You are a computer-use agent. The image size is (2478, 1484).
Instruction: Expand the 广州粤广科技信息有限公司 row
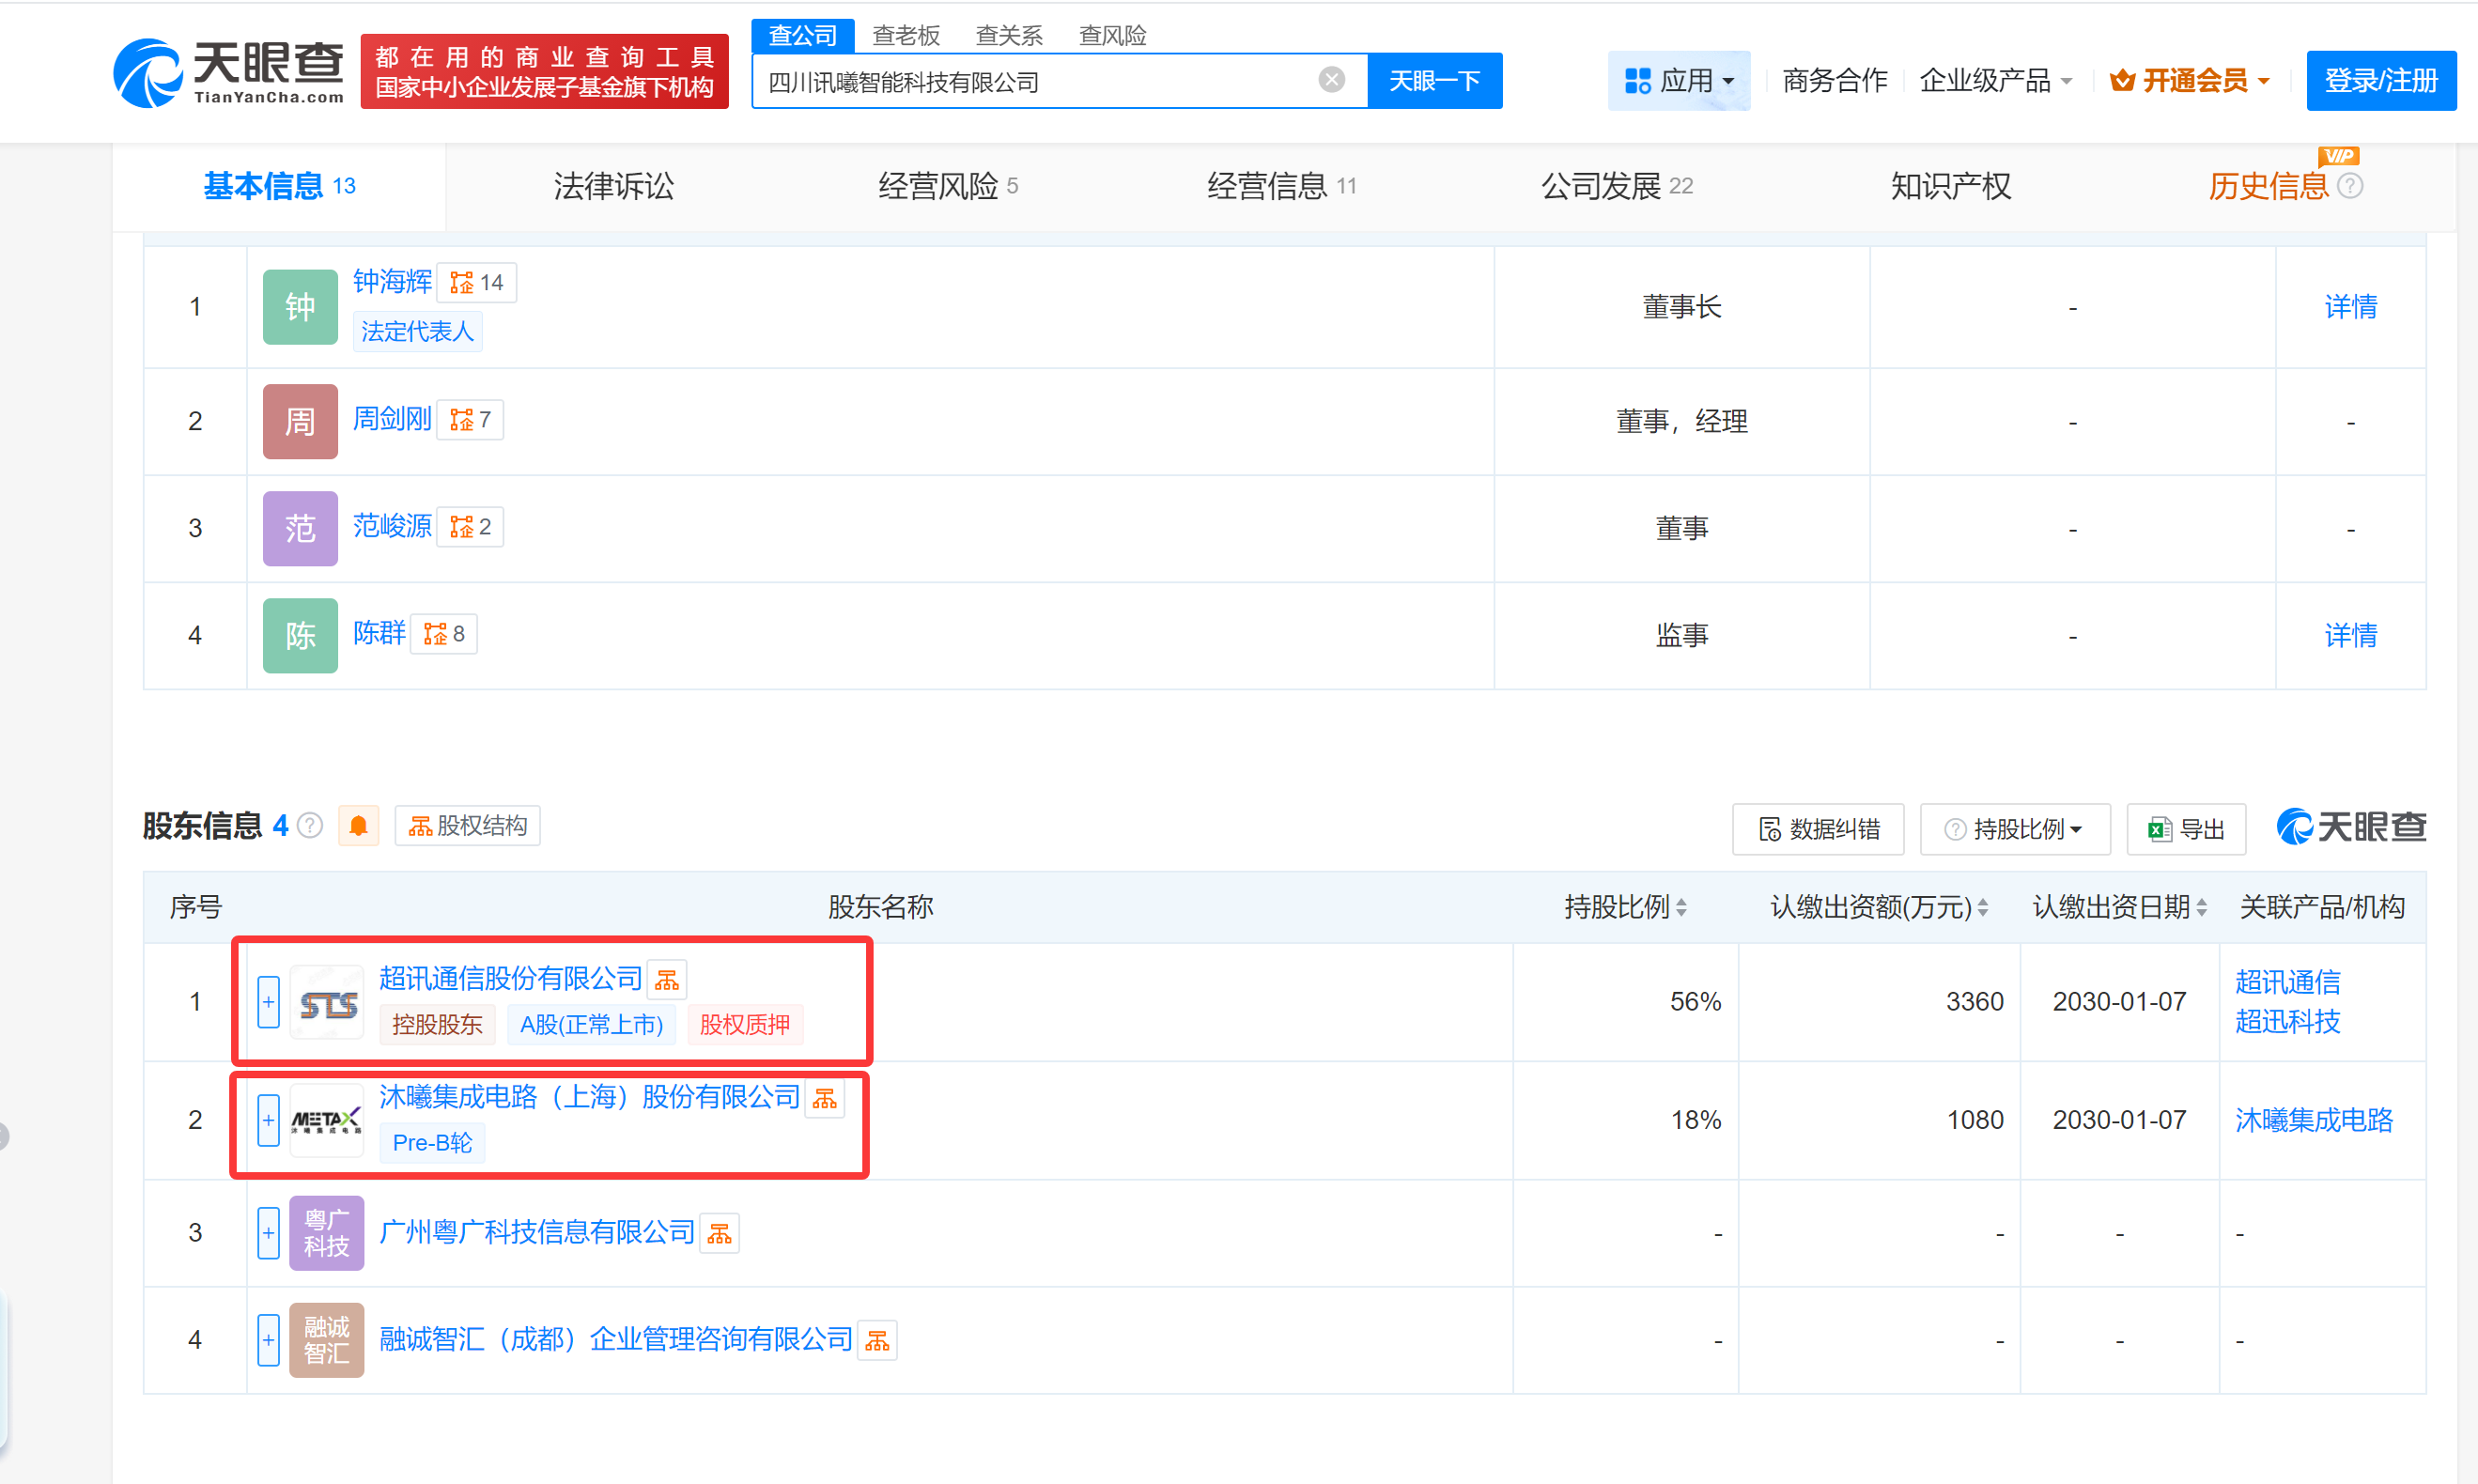point(268,1233)
